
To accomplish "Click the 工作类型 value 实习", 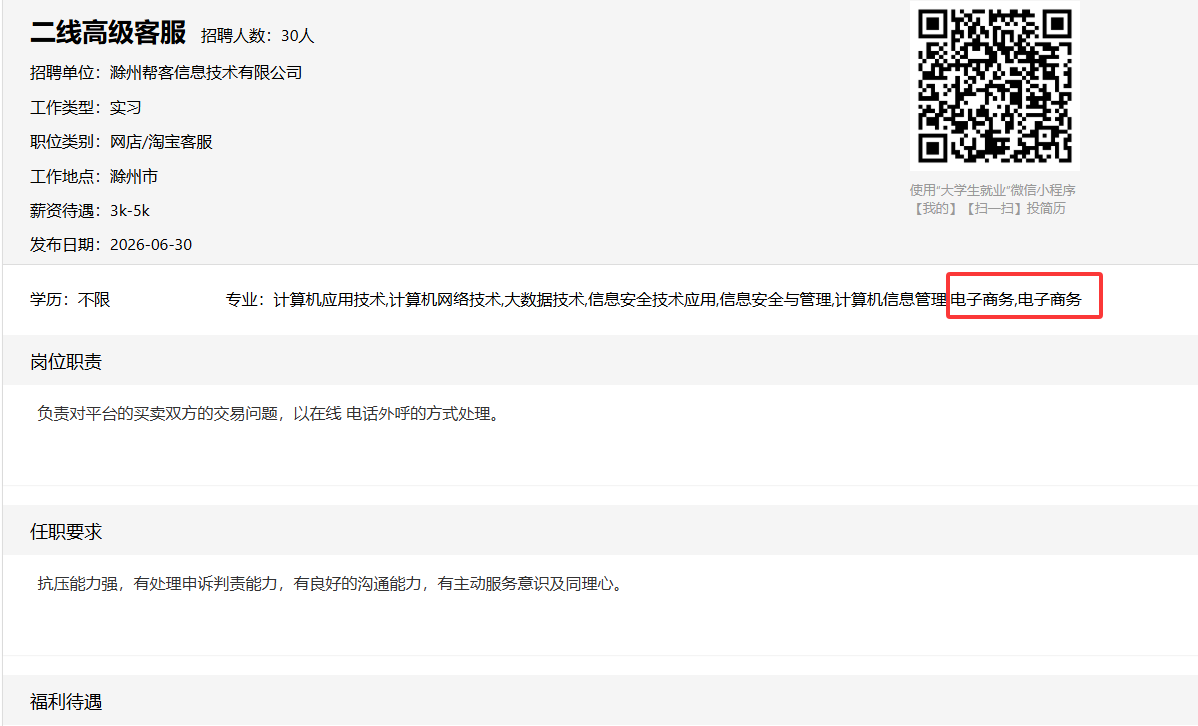I will tap(125, 108).
